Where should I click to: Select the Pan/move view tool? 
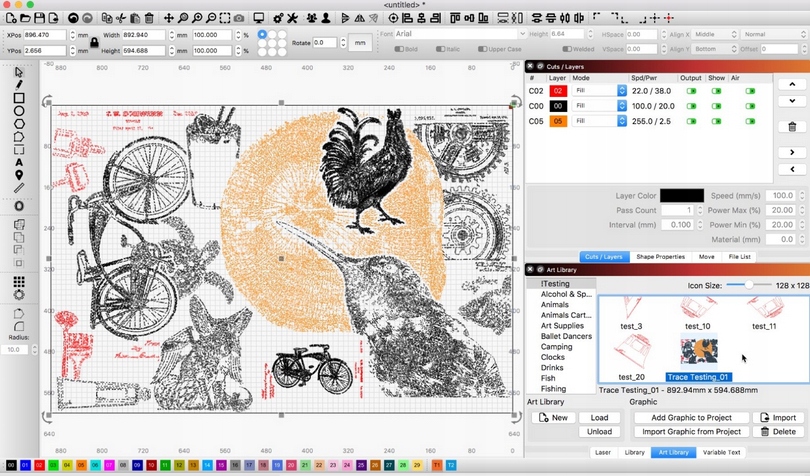click(x=168, y=18)
